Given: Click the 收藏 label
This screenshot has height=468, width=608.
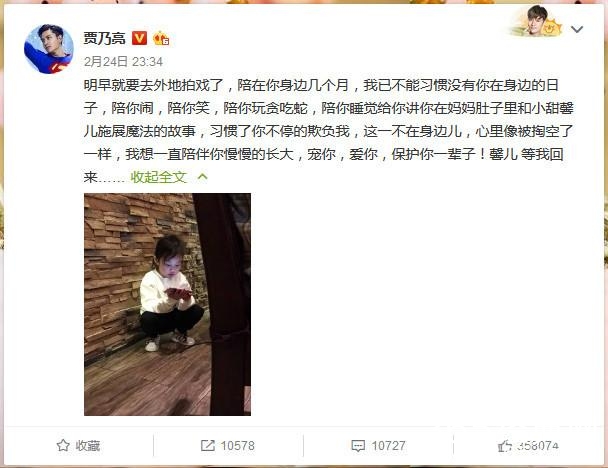Looking at the screenshot, I should tap(88, 446).
